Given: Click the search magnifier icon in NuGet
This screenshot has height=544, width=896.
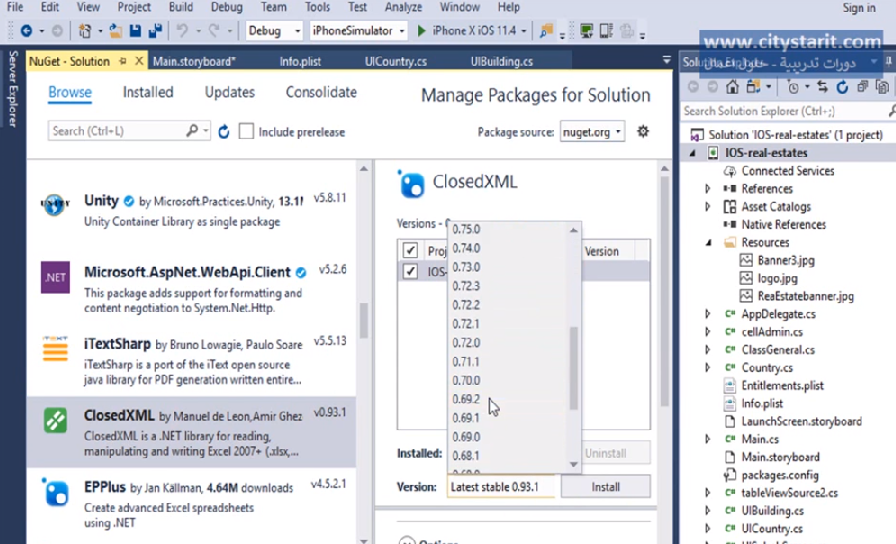Looking at the screenshot, I should tap(192, 131).
